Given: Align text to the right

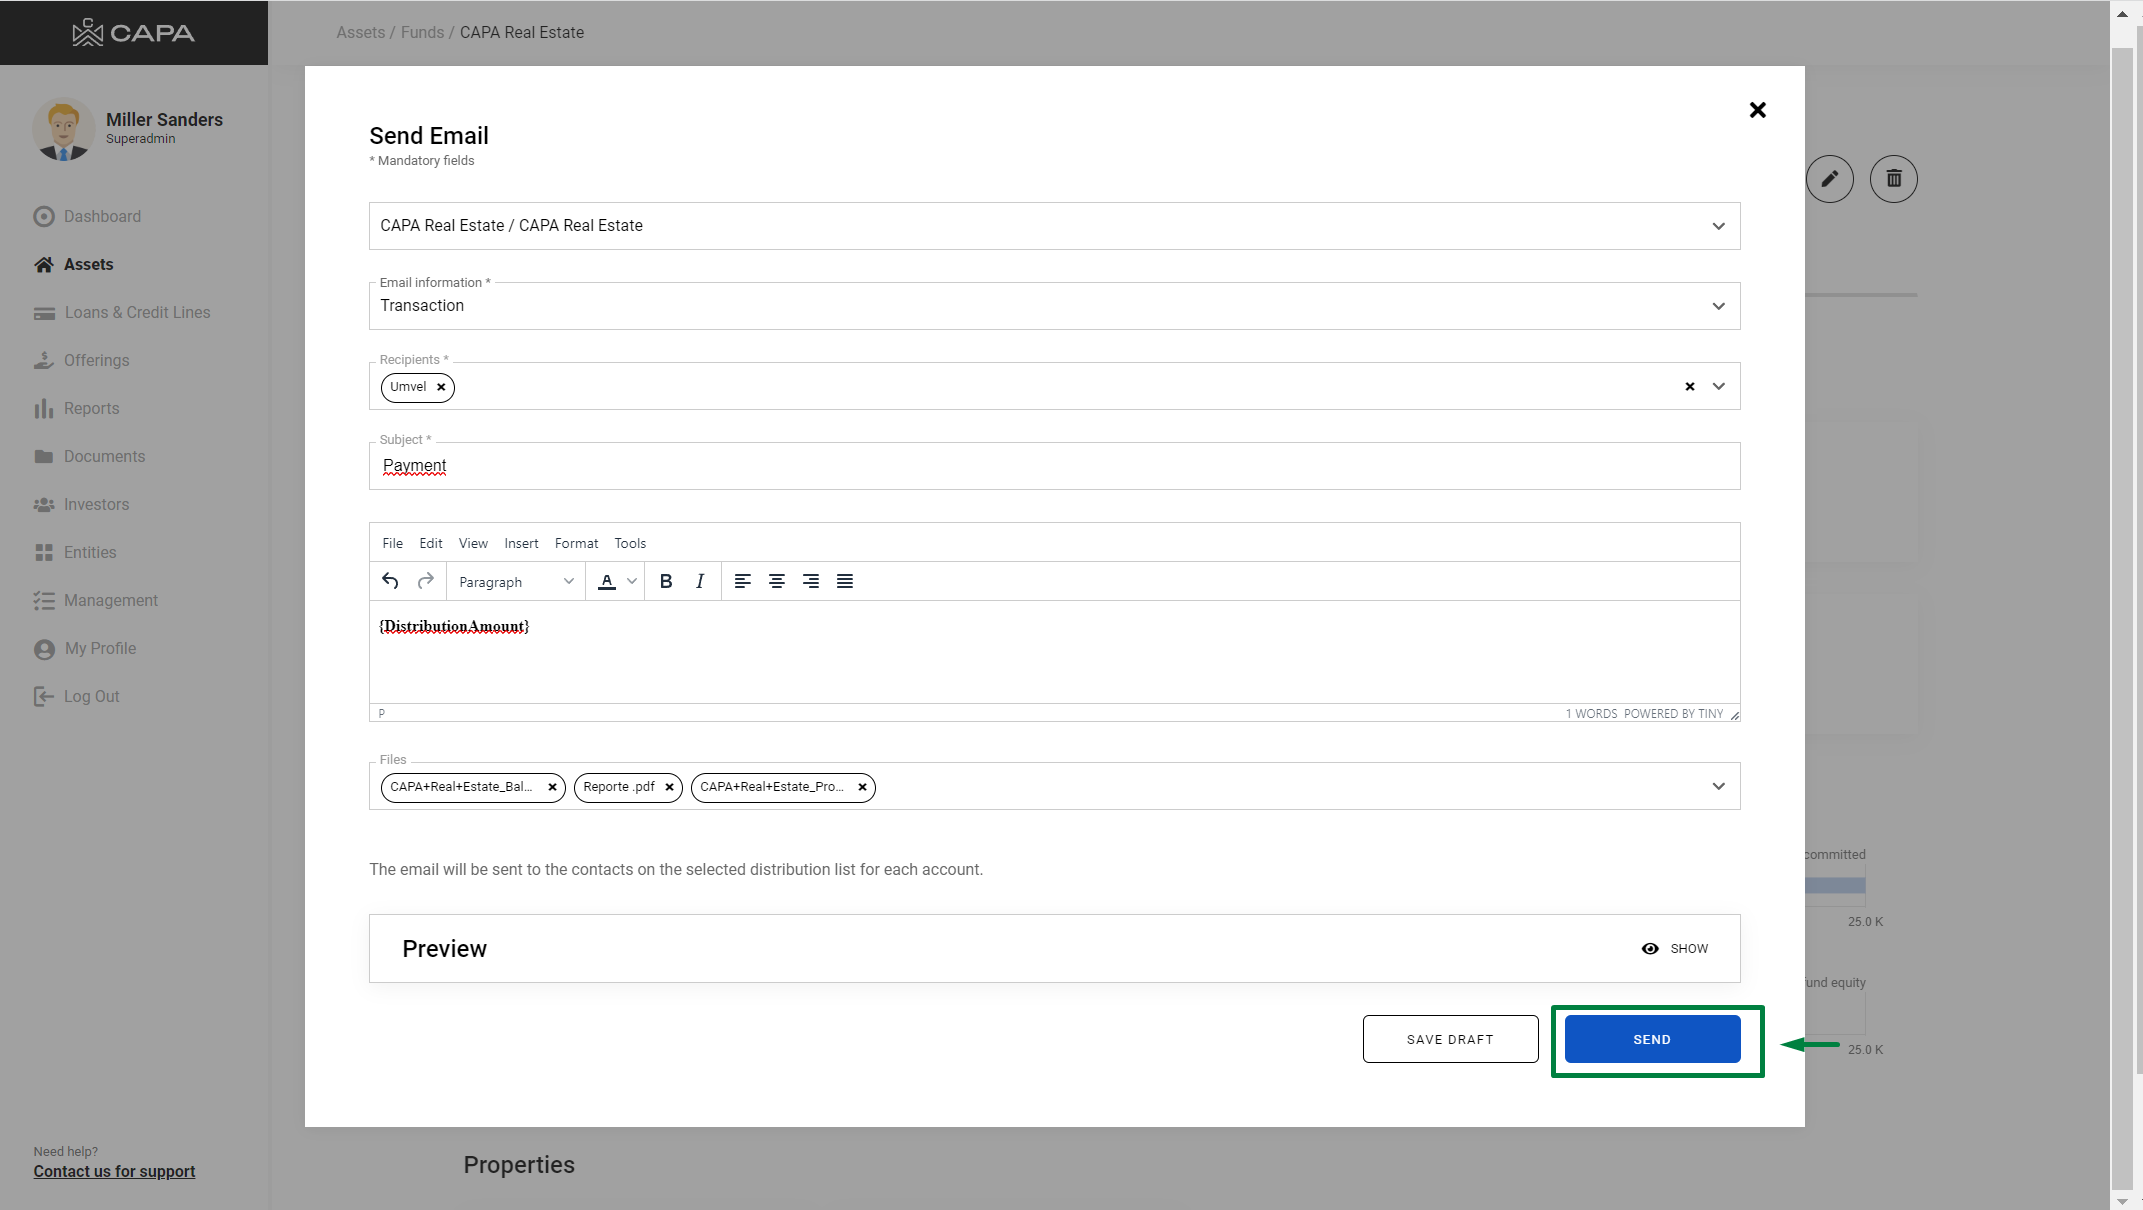Looking at the screenshot, I should click(811, 581).
